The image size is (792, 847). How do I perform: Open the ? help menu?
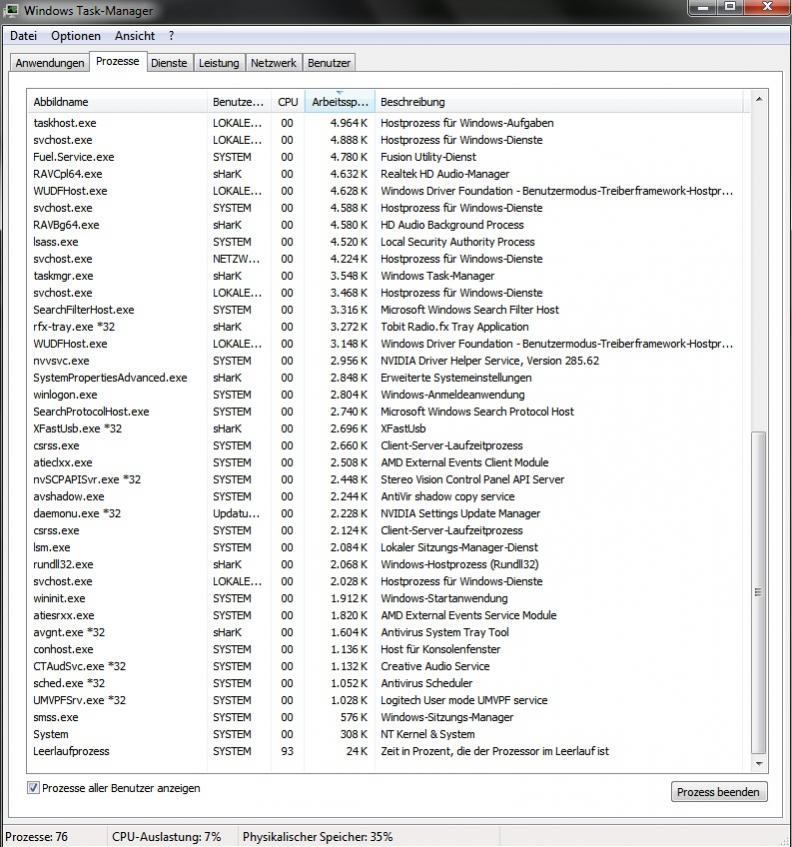click(171, 36)
